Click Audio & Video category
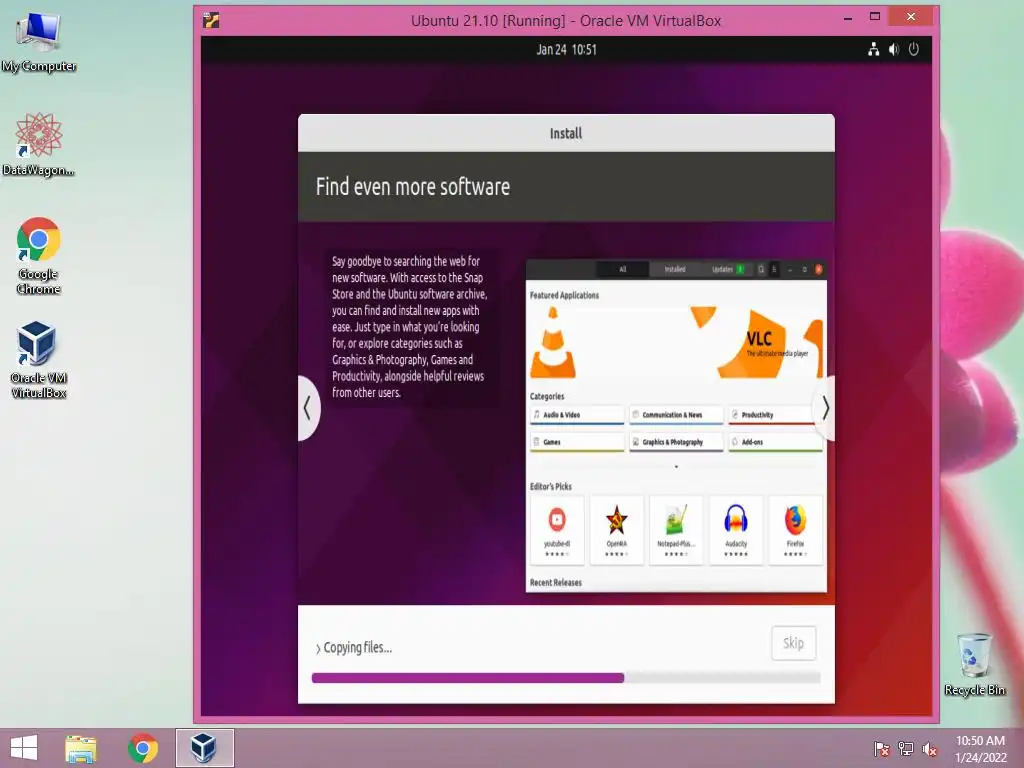 point(577,415)
